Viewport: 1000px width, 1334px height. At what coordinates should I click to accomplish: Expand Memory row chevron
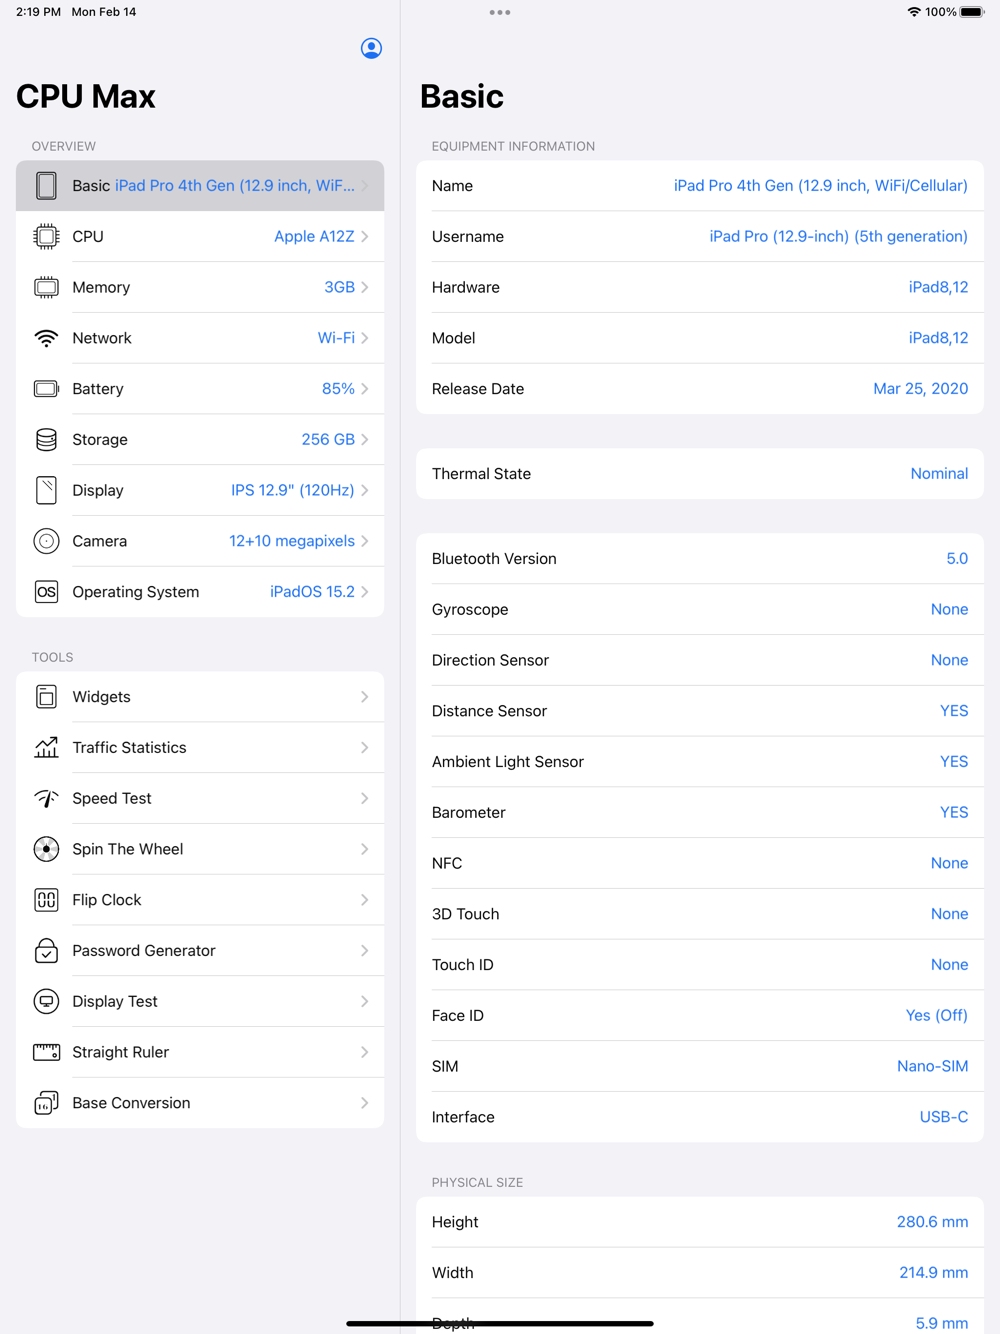pyautogui.click(x=365, y=288)
